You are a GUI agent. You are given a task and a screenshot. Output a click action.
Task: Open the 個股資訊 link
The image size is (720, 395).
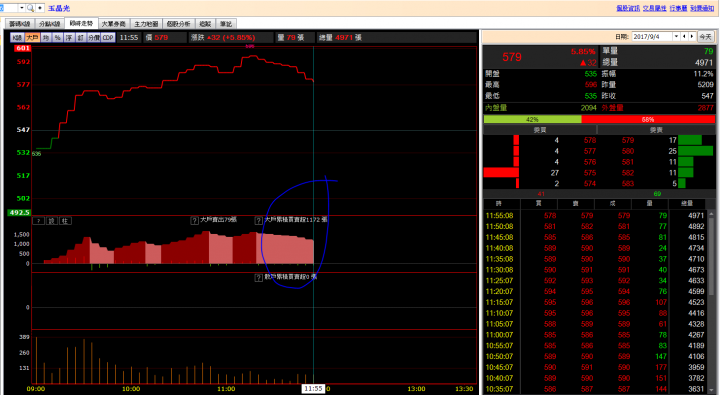pos(628,8)
